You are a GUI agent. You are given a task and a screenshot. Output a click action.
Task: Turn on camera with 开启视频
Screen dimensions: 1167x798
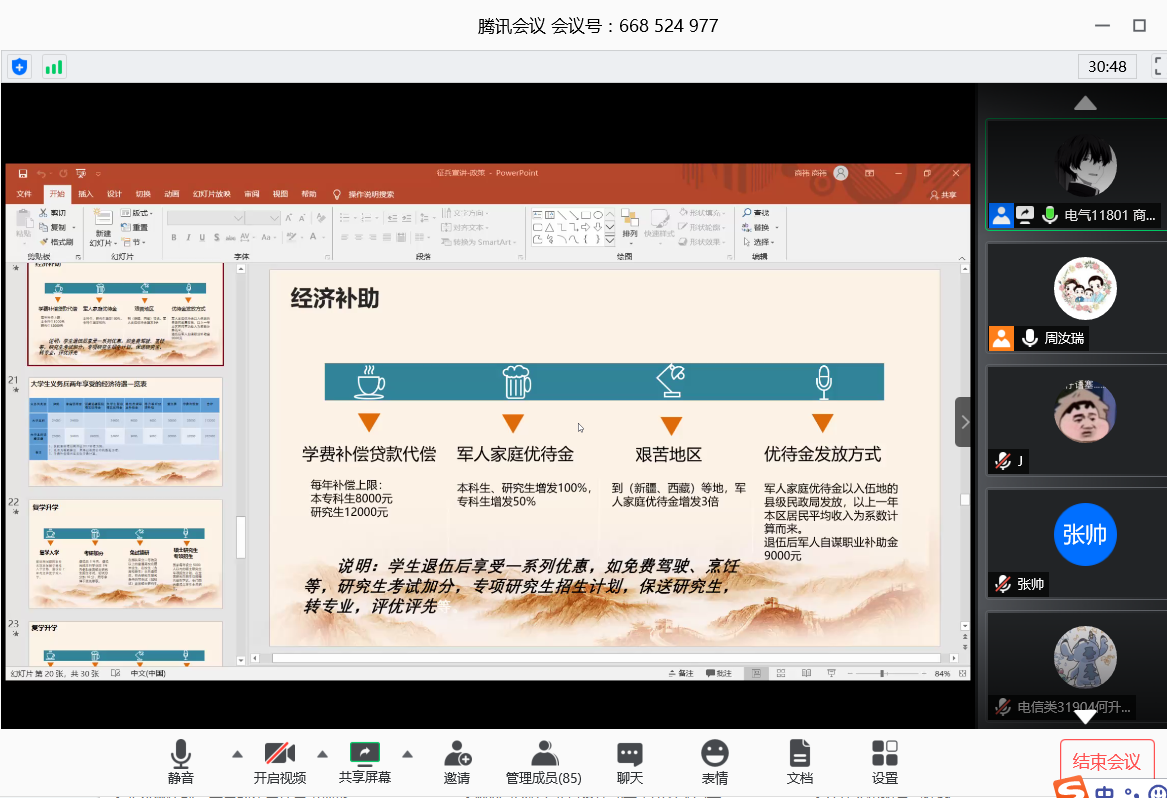click(279, 762)
